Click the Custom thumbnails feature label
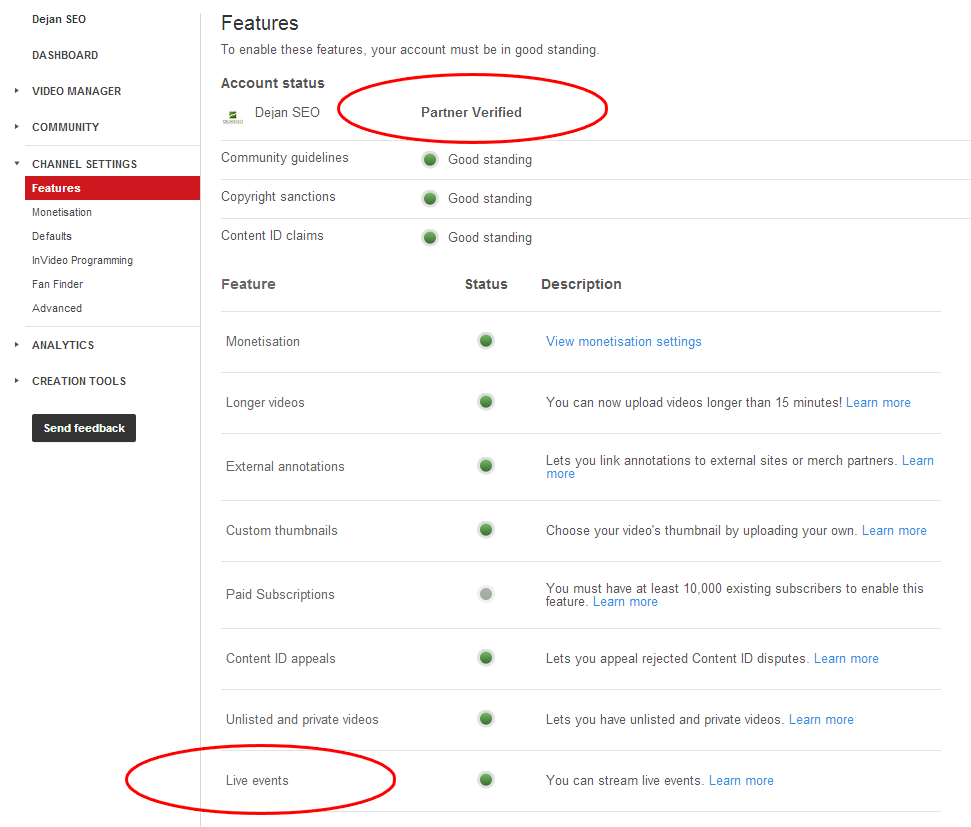 pyautogui.click(x=282, y=530)
